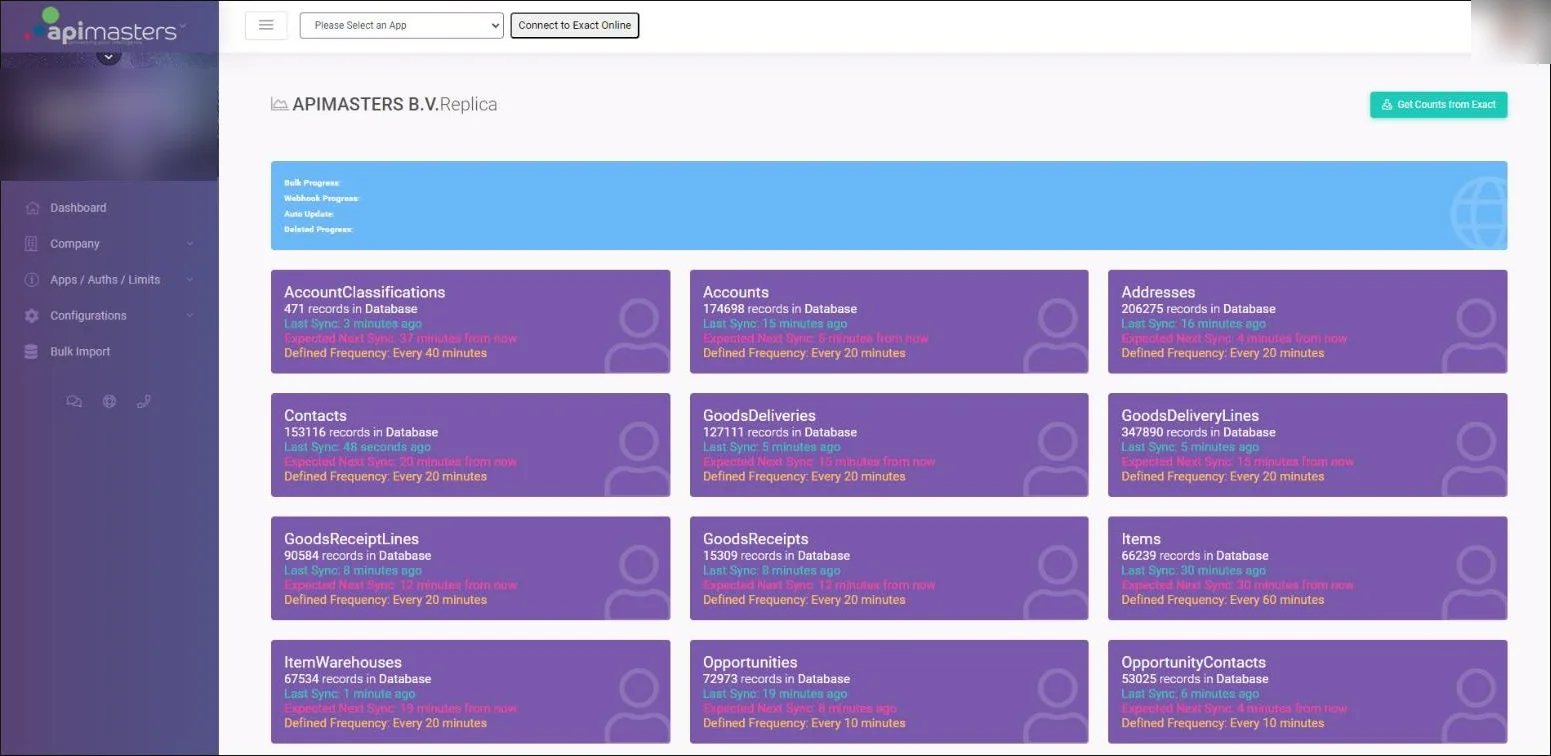
Task: Click the round icon between chat and phone
Action: pos(109,401)
